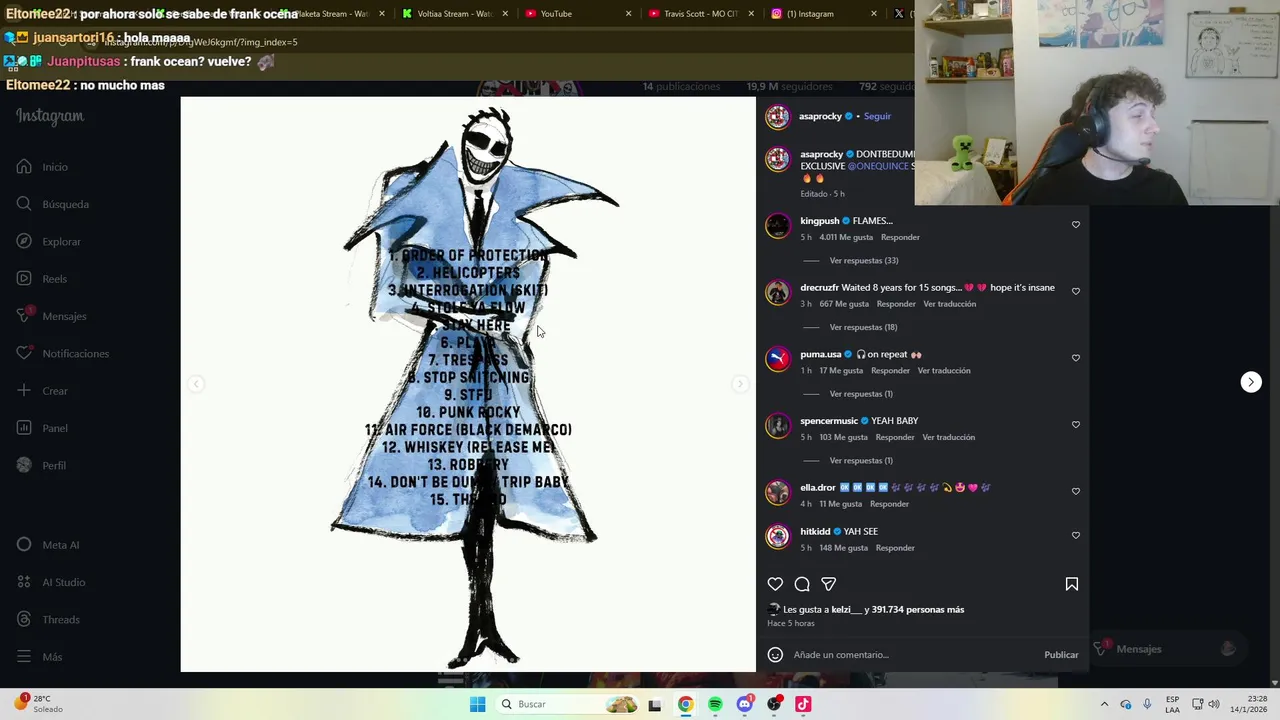This screenshot has height=720, width=1280.
Task: Share the post with the paper-plane icon
Action: pos(829,584)
